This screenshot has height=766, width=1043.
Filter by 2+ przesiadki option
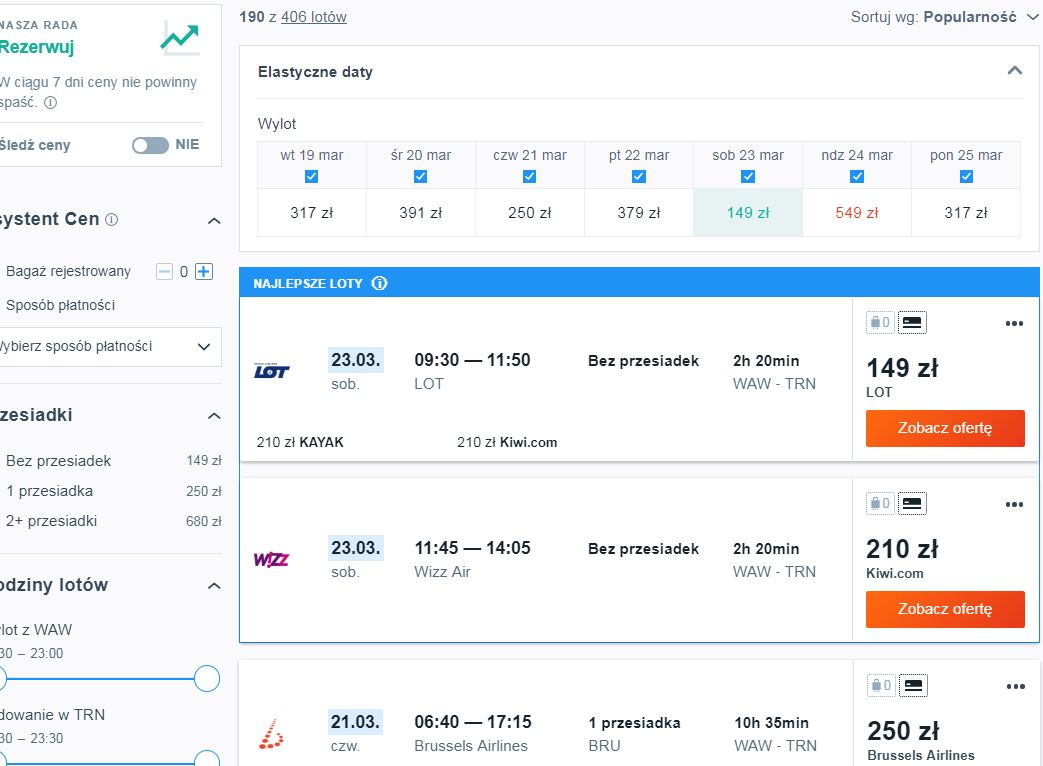pos(51,521)
